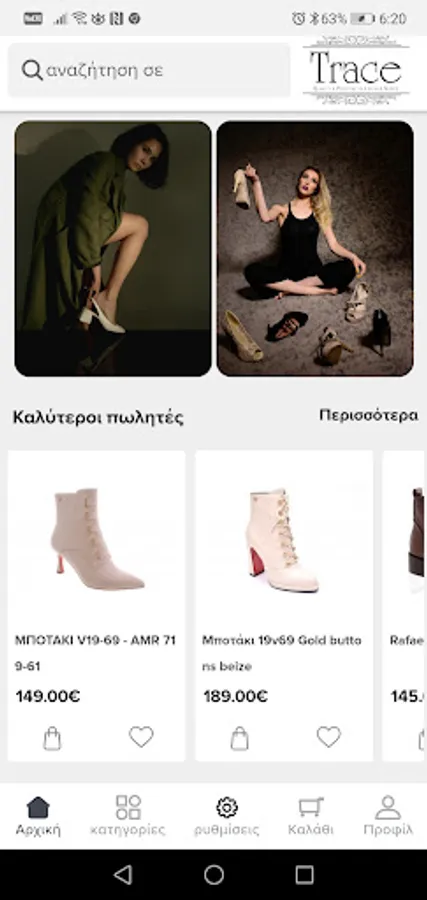
Task: Open κατηγορίες categories tab
Action: [x=127, y=816]
